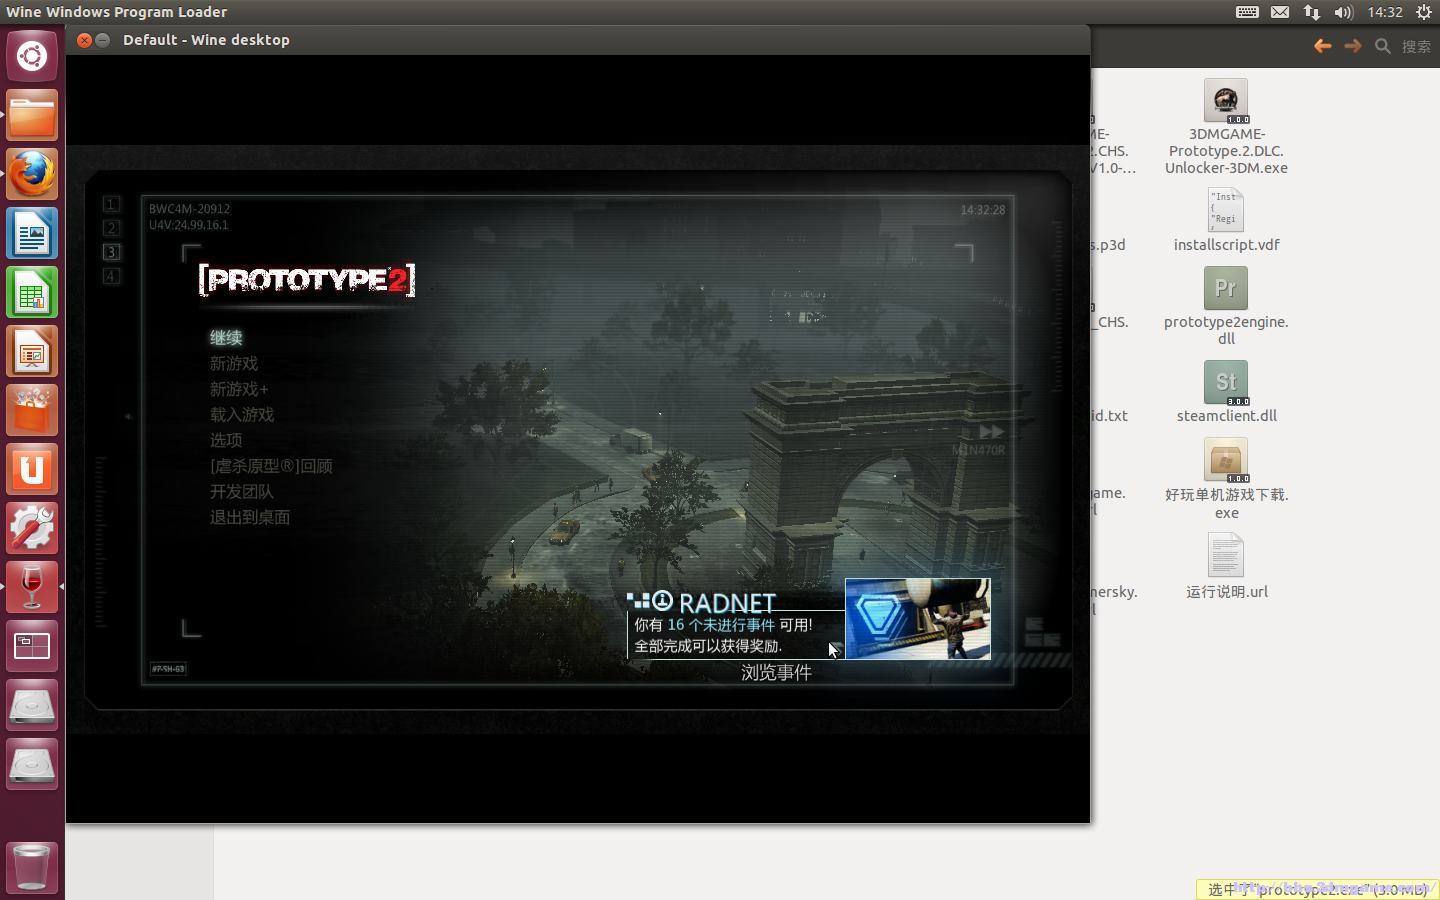Open the Ubuntu Dash home launcher
1440x900 pixels.
(32, 56)
